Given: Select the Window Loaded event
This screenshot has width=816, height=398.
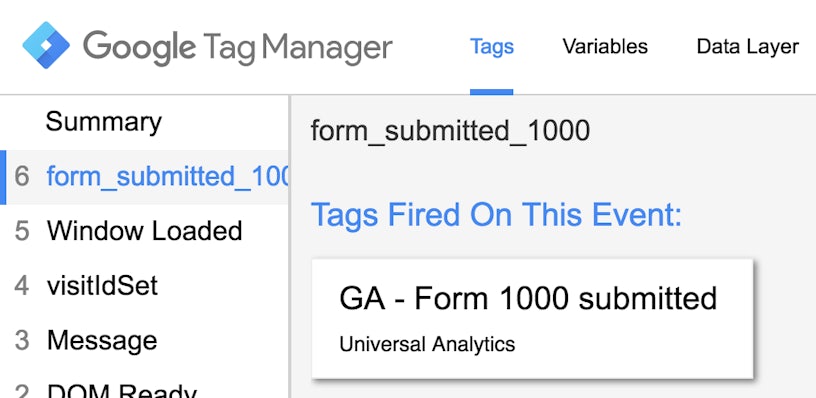Looking at the screenshot, I should click(145, 231).
